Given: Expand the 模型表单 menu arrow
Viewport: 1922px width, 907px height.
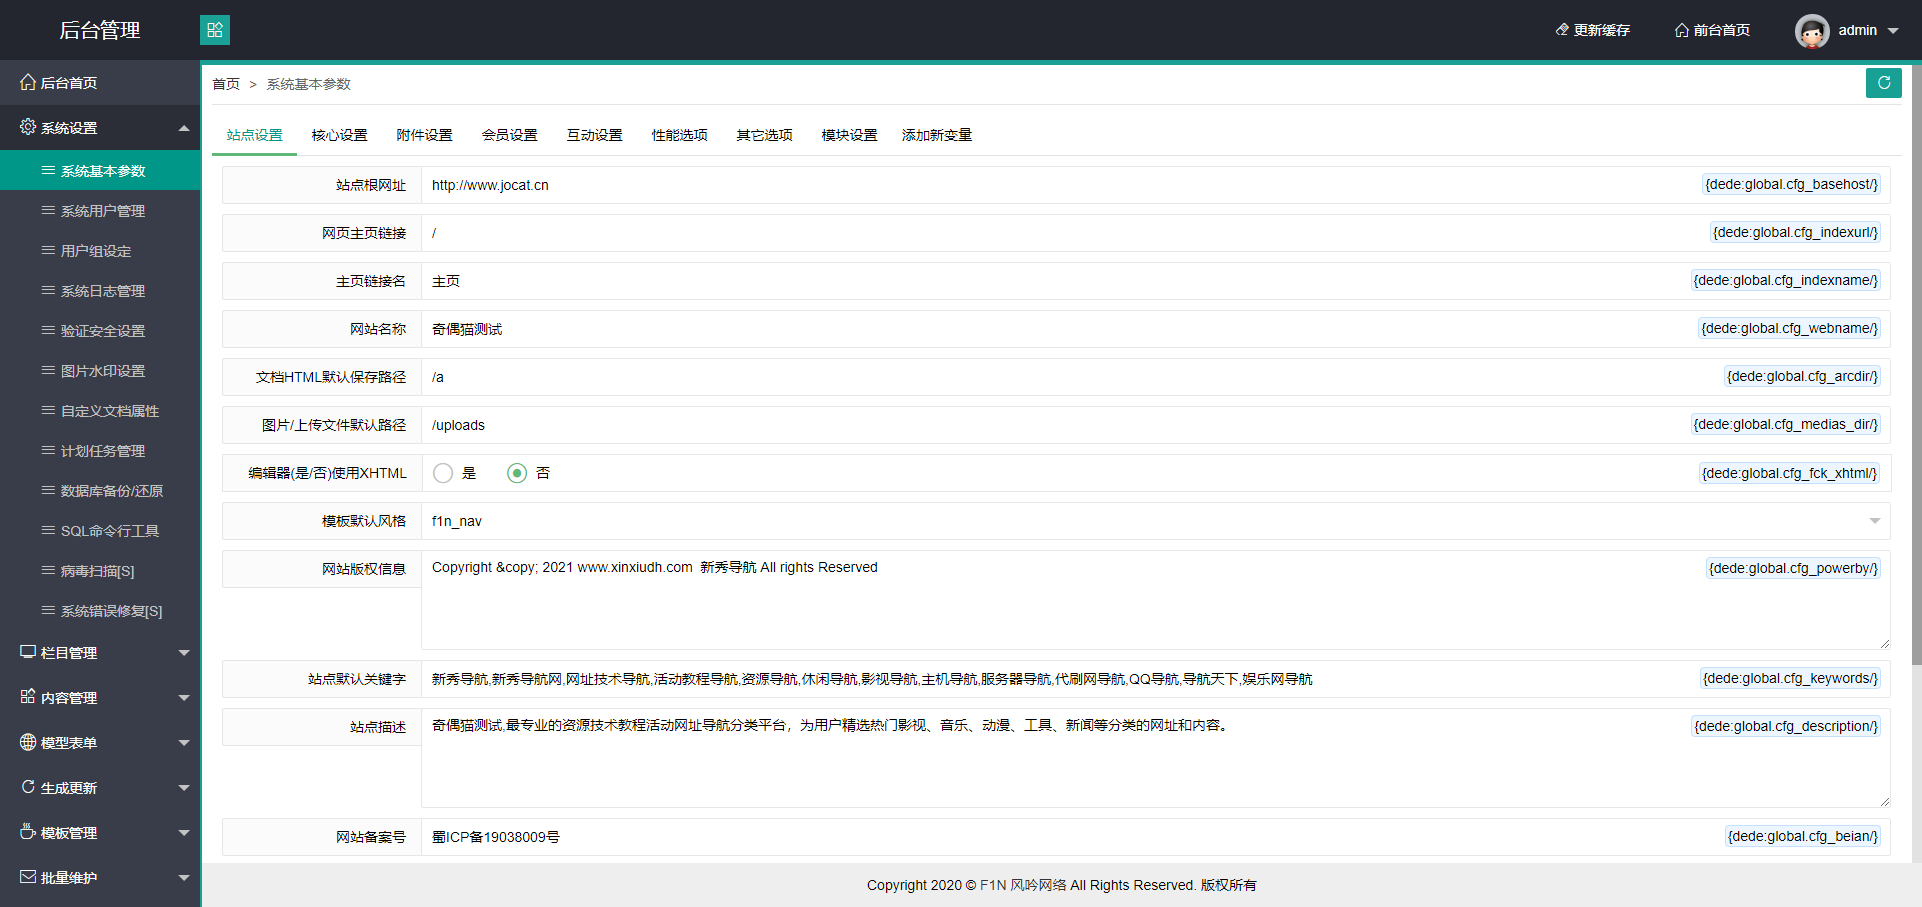Looking at the screenshot, I should point(184,743).
